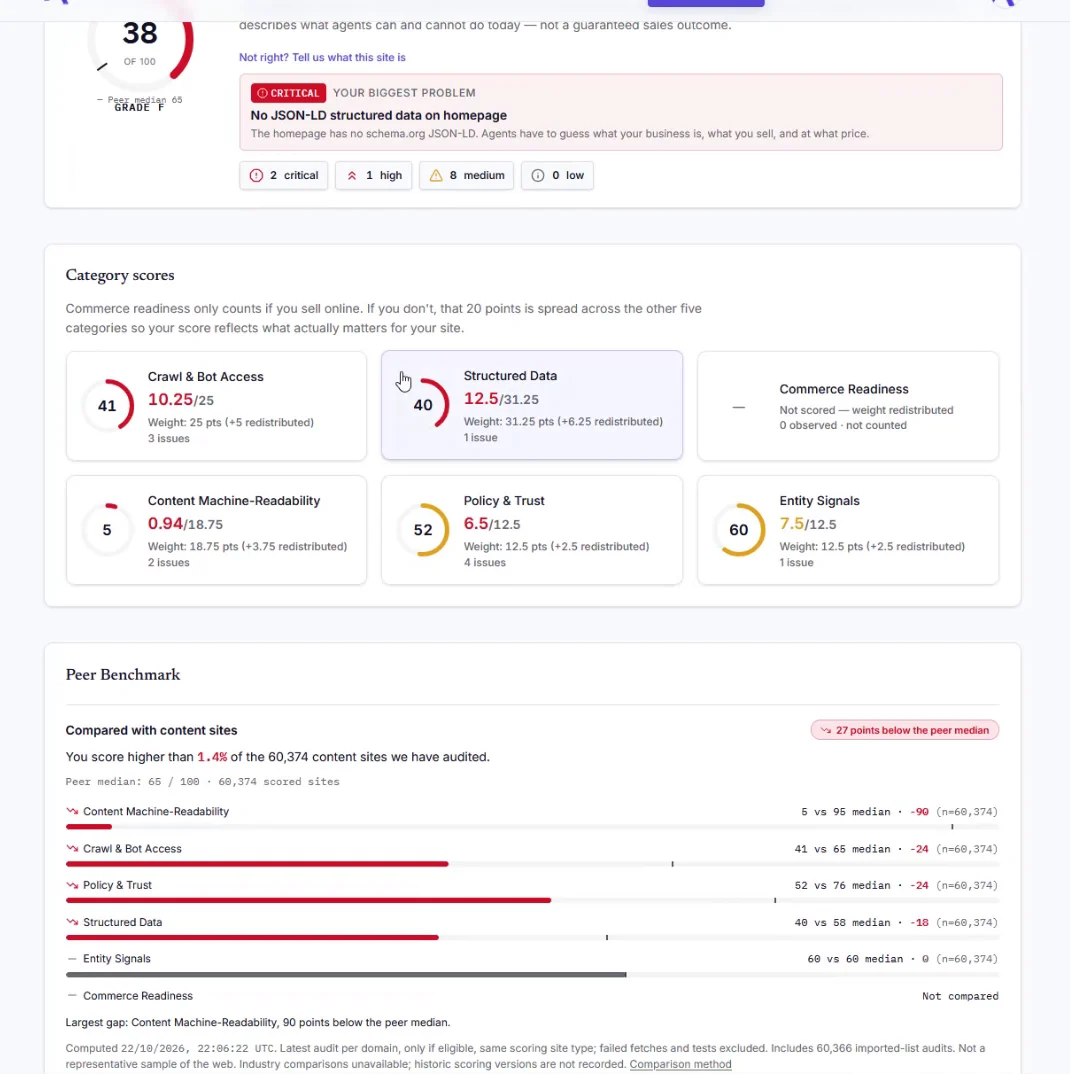Screen dimensions: 1070x1074
Task: Click the '12.5/31.25' Structured Data score
Action: [x=501, y=399]
